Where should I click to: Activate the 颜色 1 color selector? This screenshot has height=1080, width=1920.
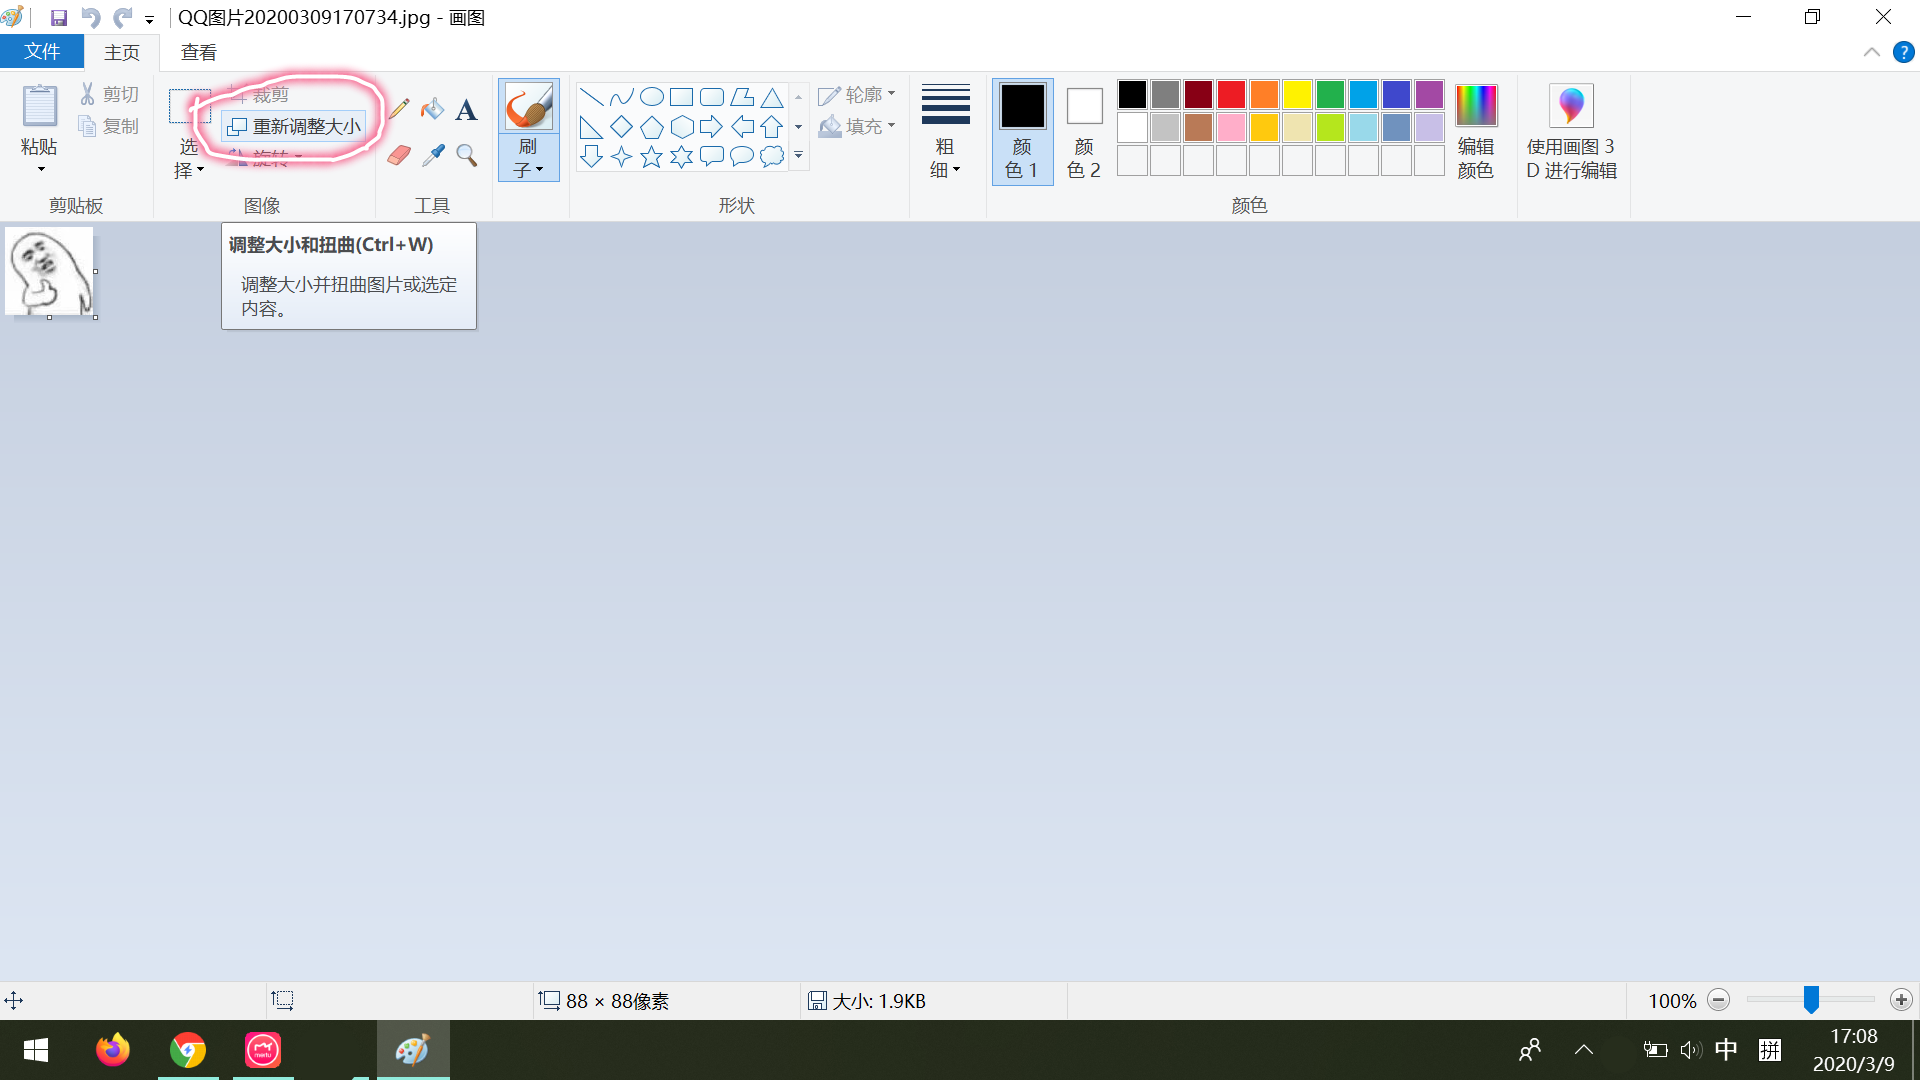coord(1022,132)
